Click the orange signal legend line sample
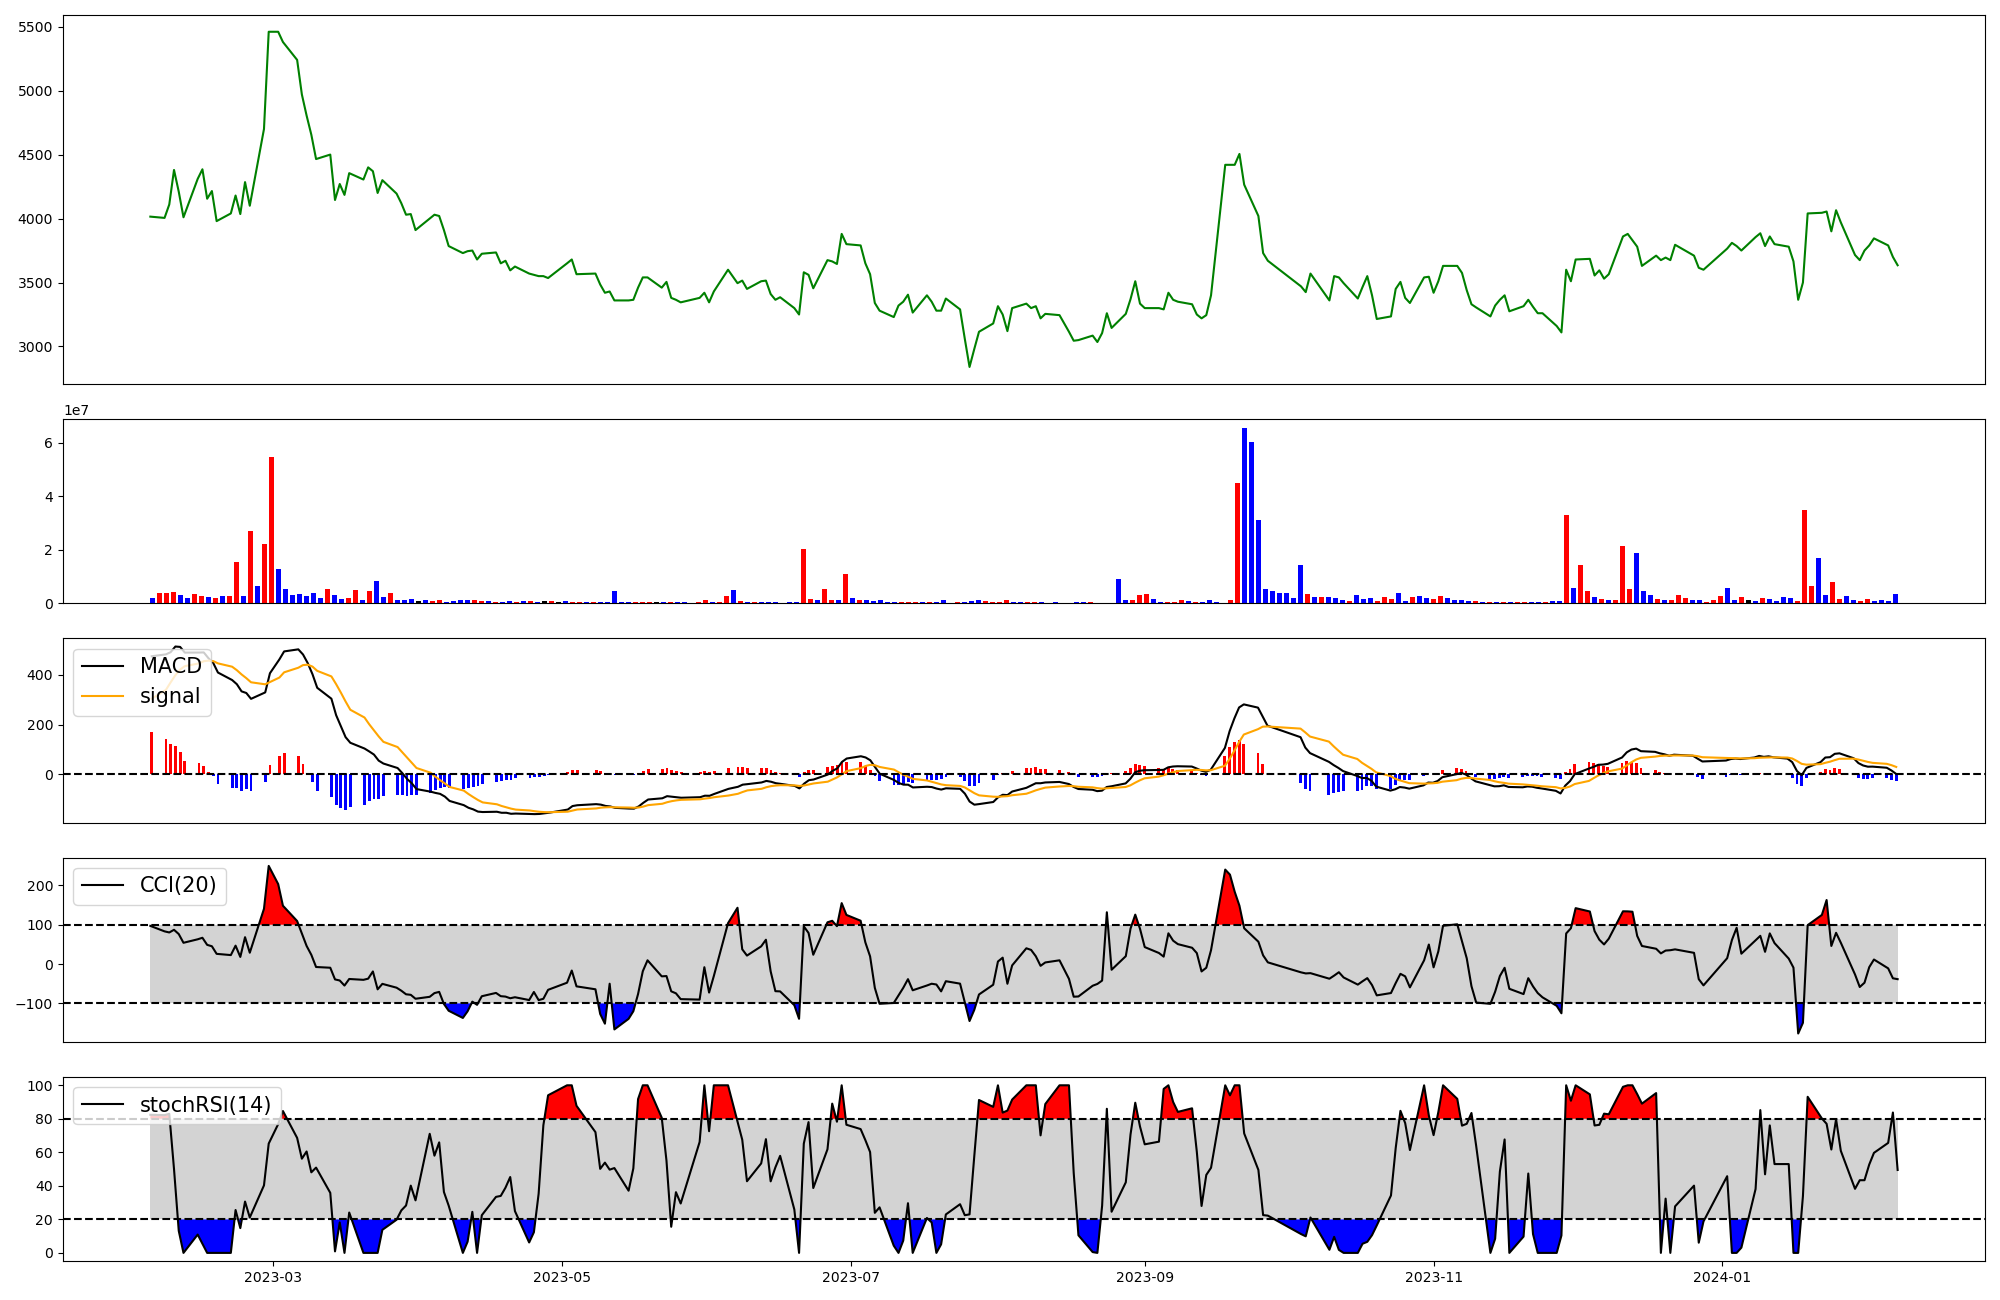Viewport: 2000px width, 1300px height. point(102,696)
